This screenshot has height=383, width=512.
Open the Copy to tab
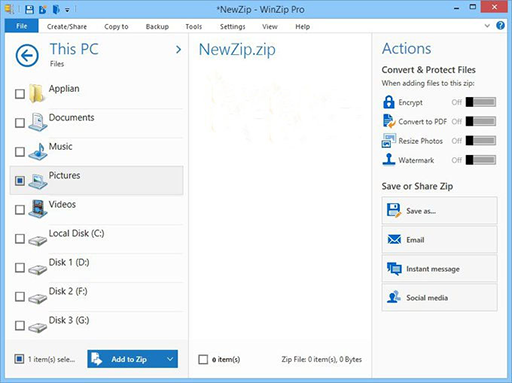point(116,26)
